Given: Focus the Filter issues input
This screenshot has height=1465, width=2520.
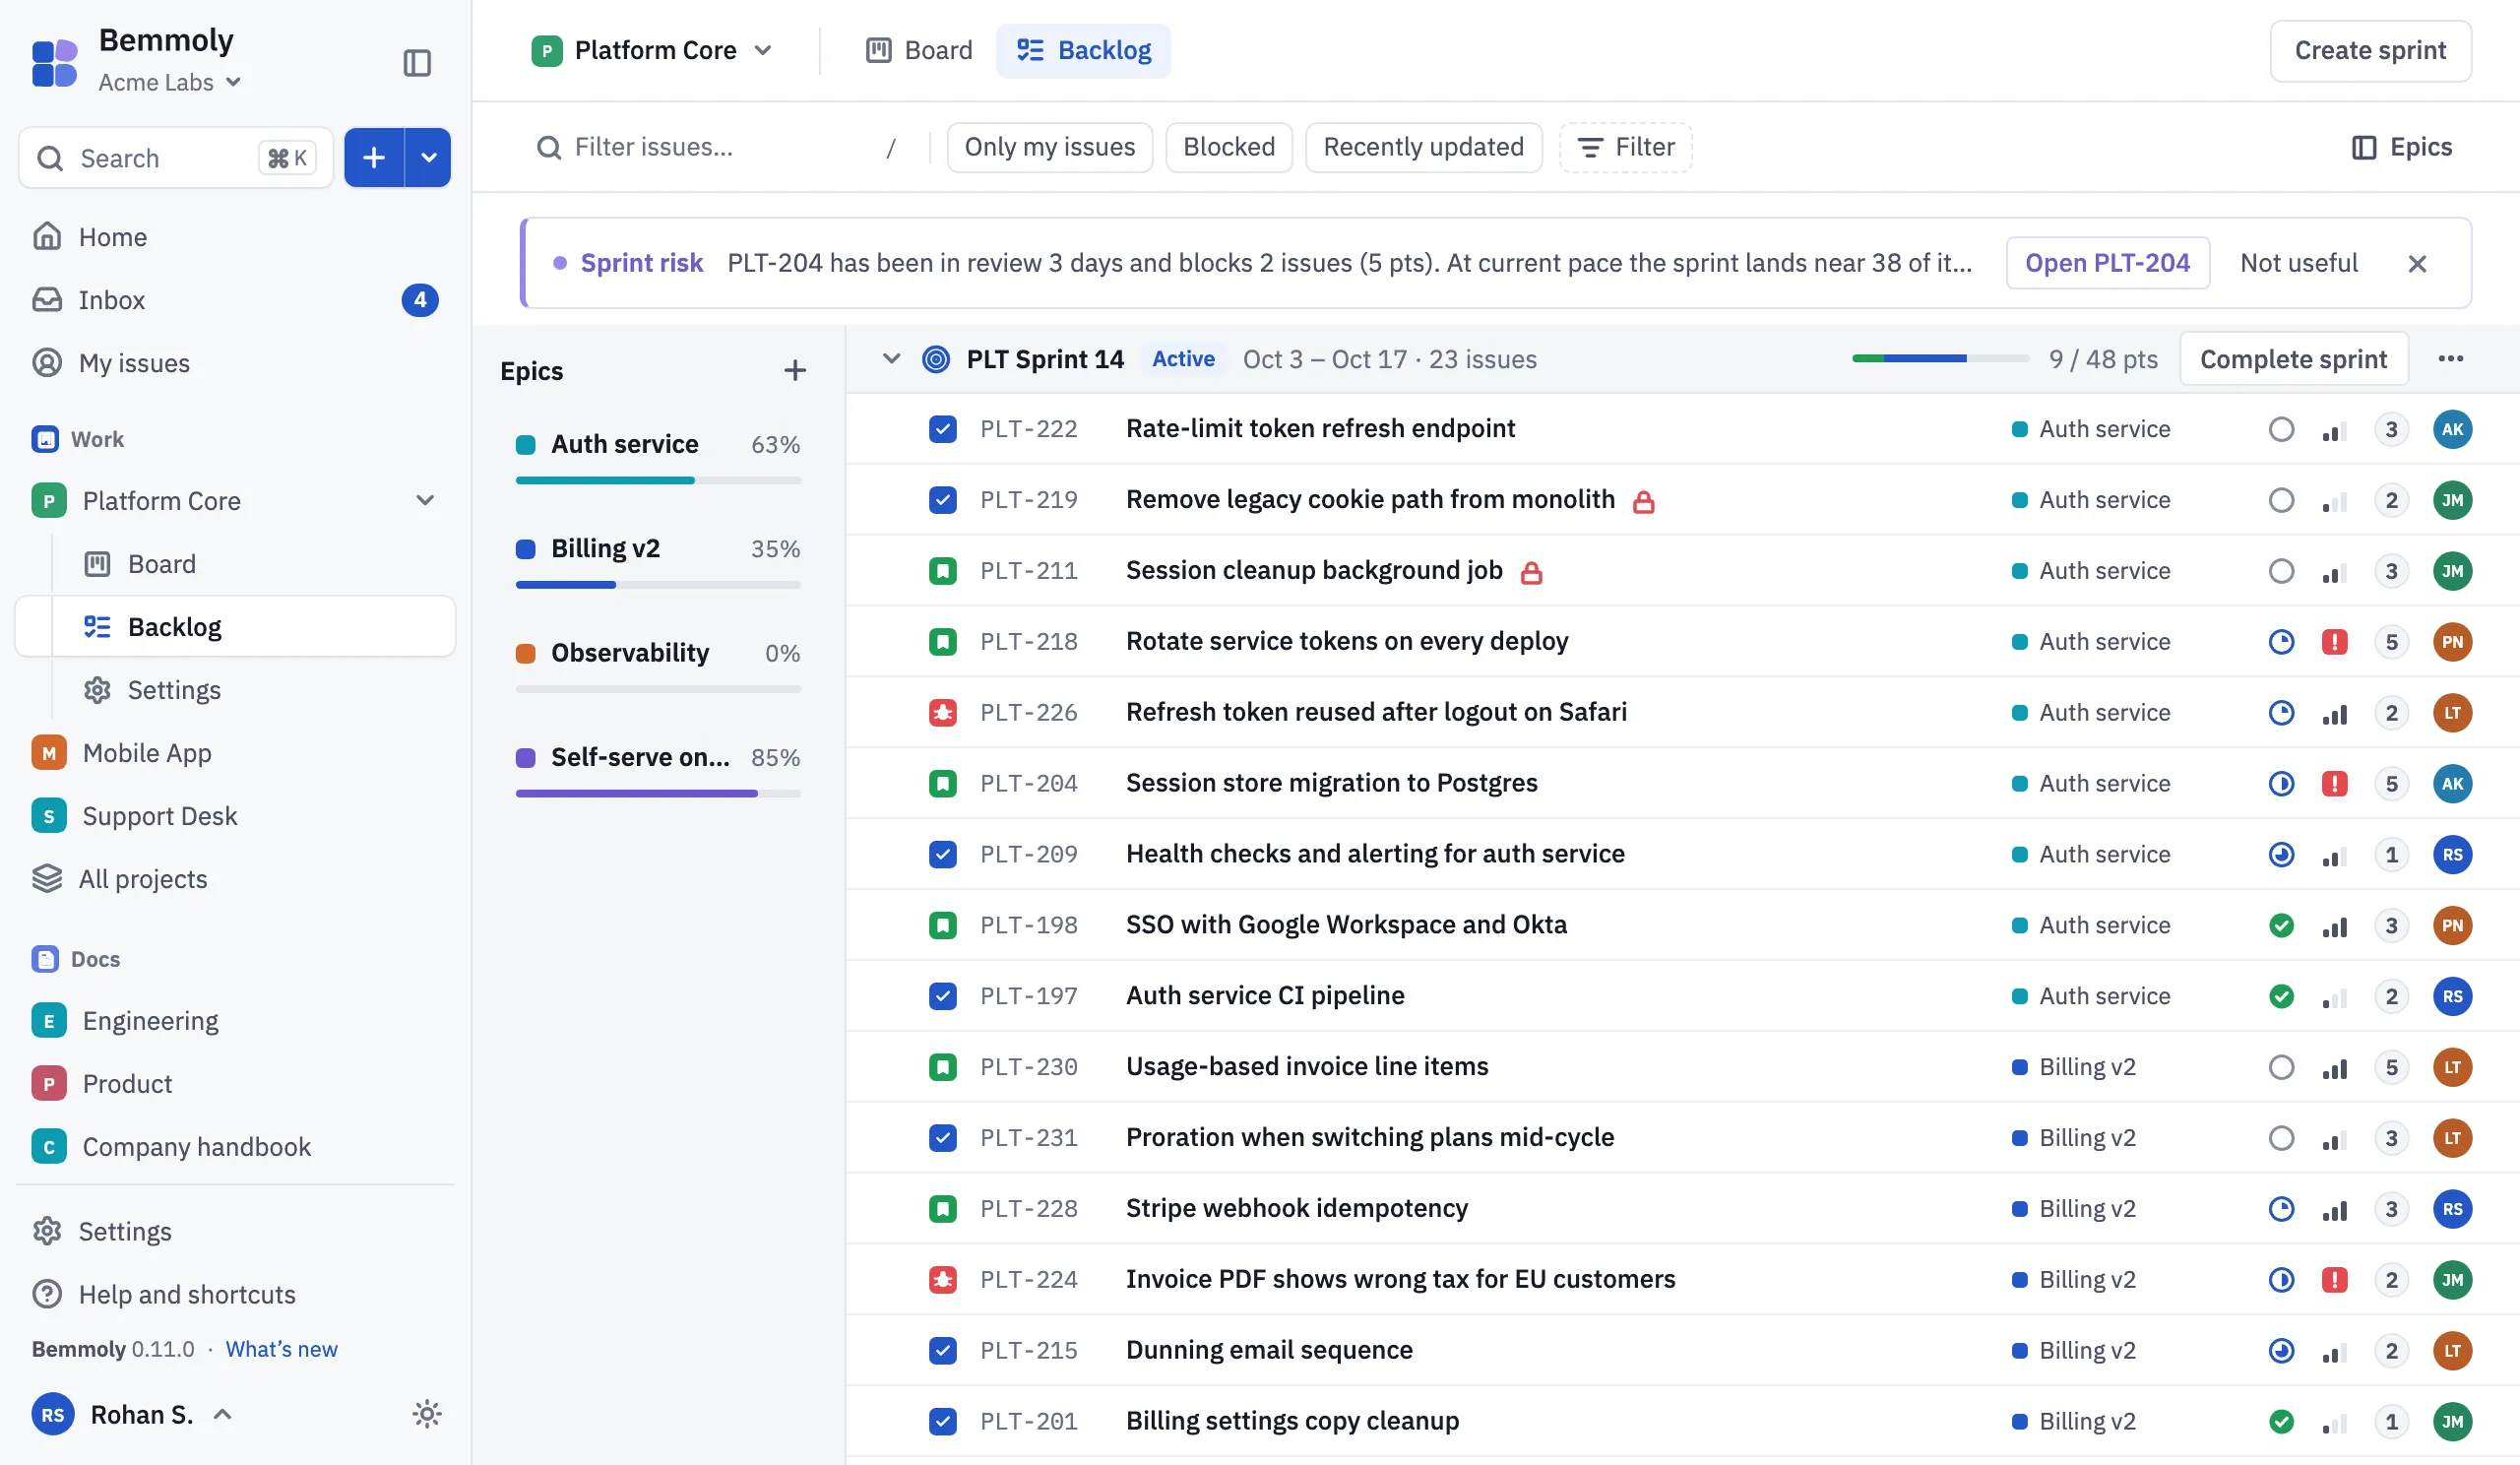Looking at the screenshot, I should click(x=714, y=147).
